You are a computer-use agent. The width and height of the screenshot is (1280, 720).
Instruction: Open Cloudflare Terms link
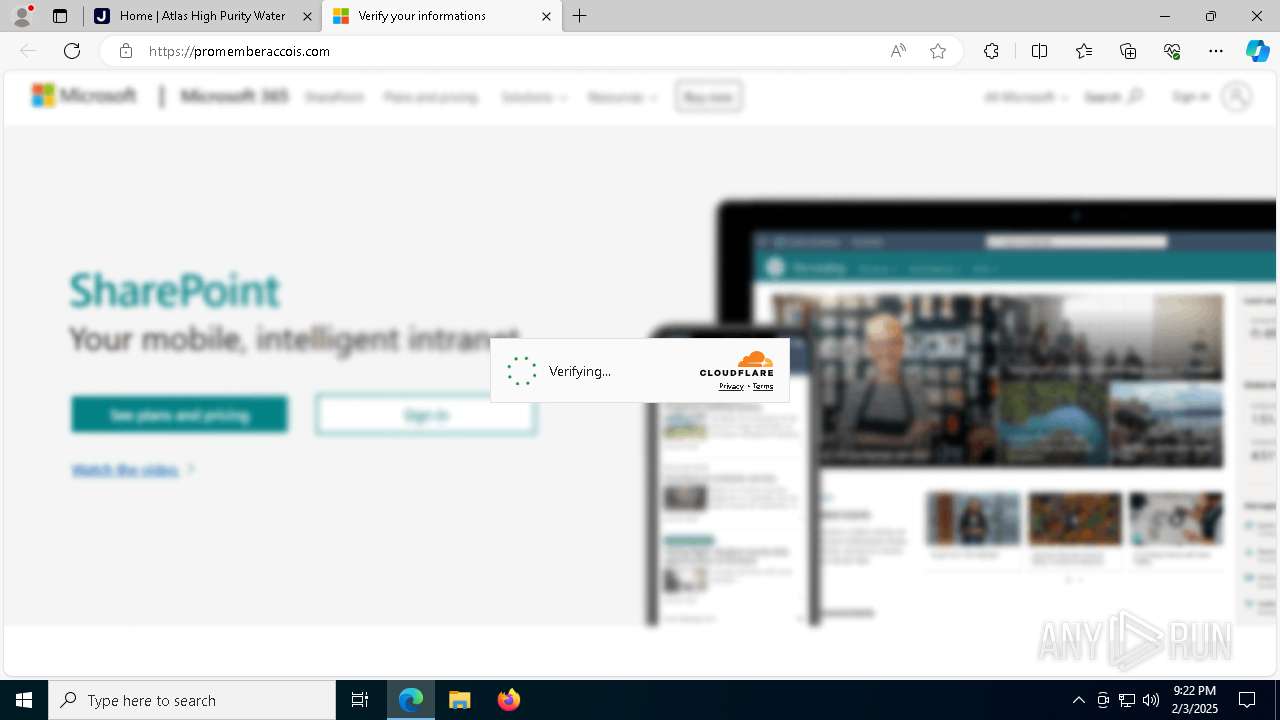[763, 386]
